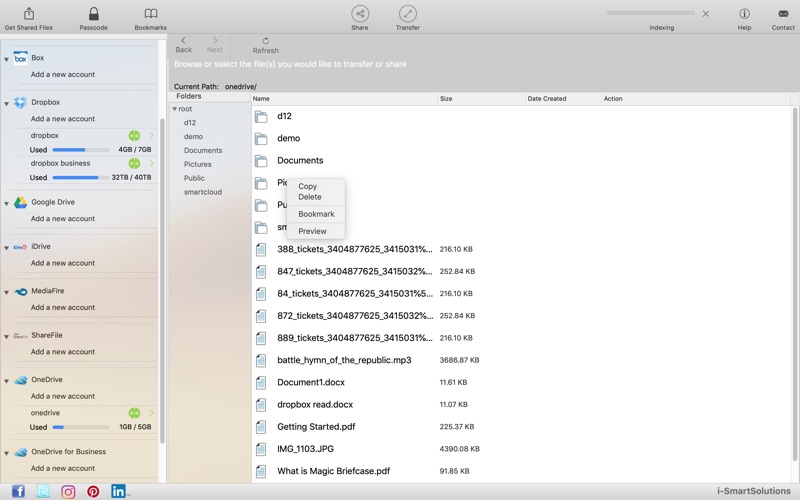Open Help from the toolbar
This screenshot has width=800, height=500.
pyautogui.click(x=744, y=14)
